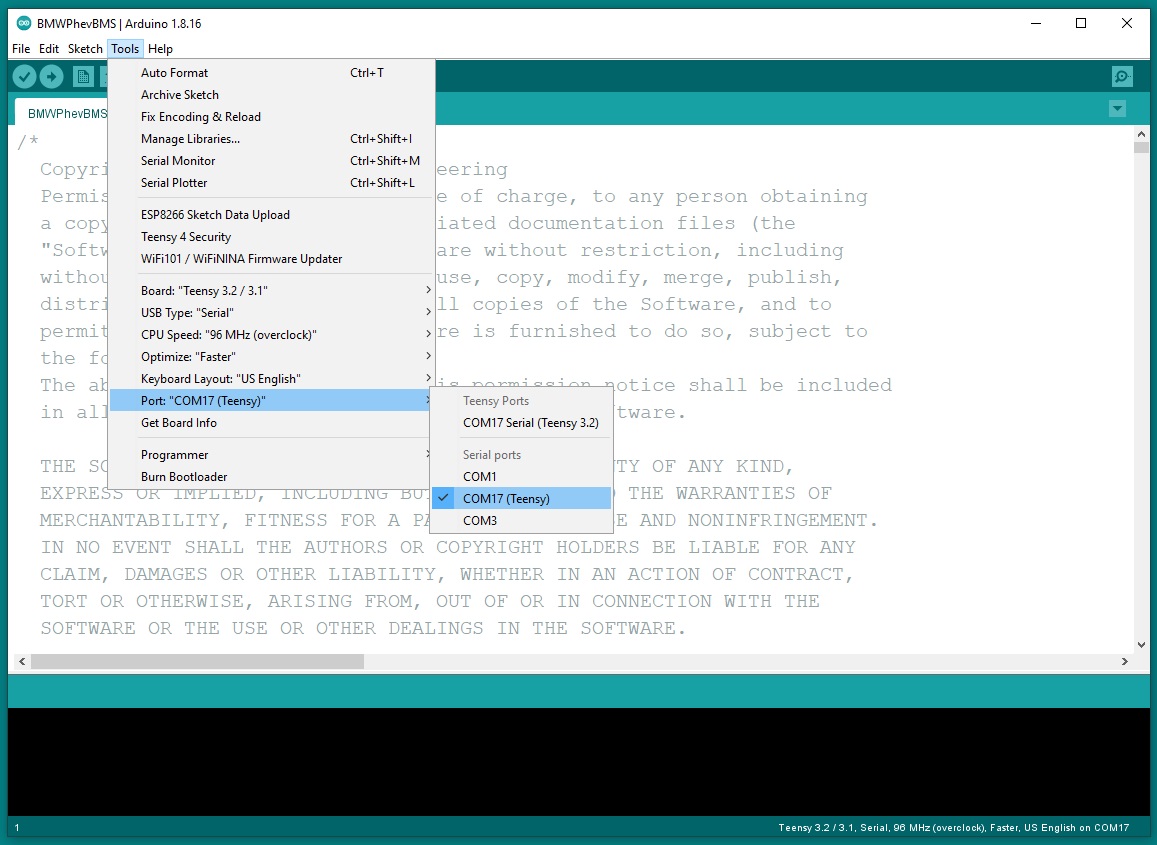
Task: Choose COM1 serial port
Action: click(480, 476)
